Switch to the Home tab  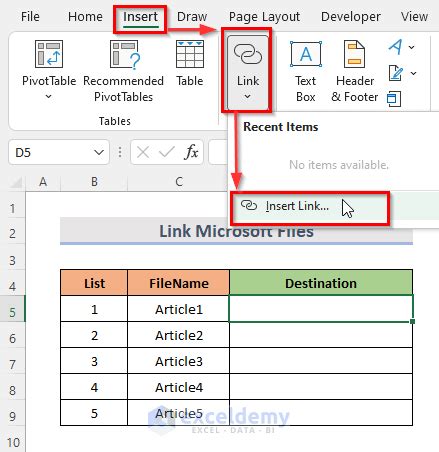[x=85, y=16]
